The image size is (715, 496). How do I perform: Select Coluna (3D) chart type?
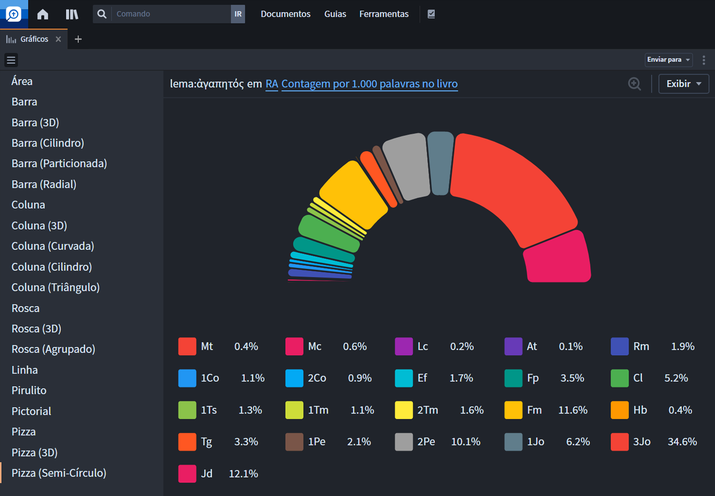(39, 226)
